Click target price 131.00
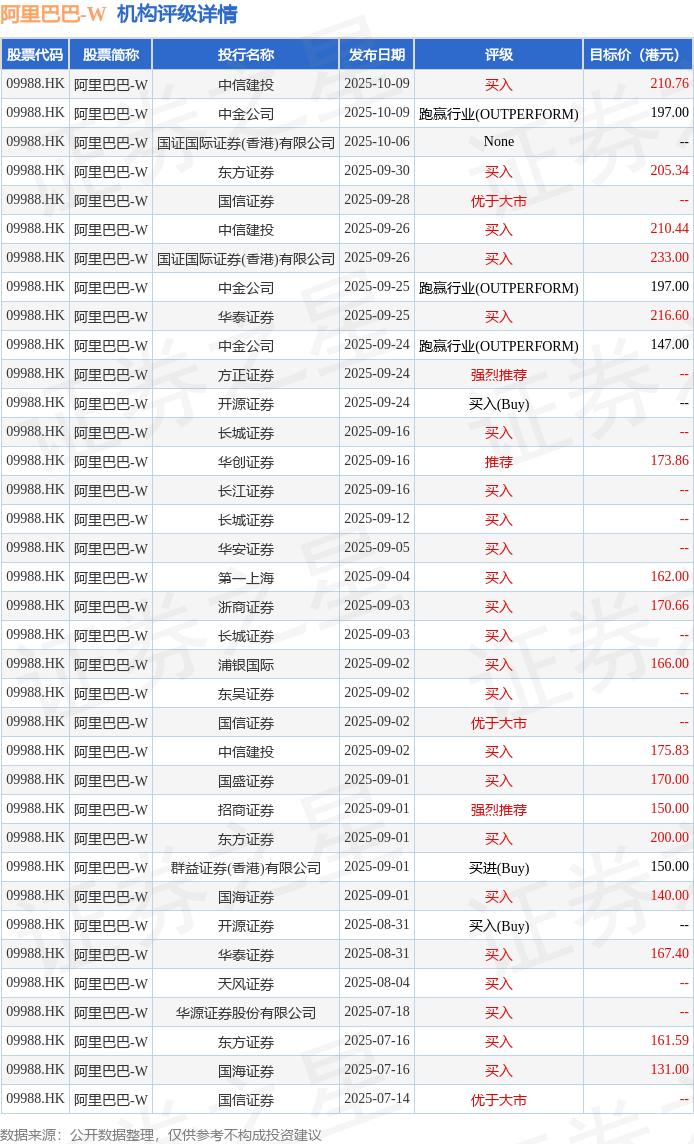Viewport: 694px width, 1144px height. (669, 1070)
